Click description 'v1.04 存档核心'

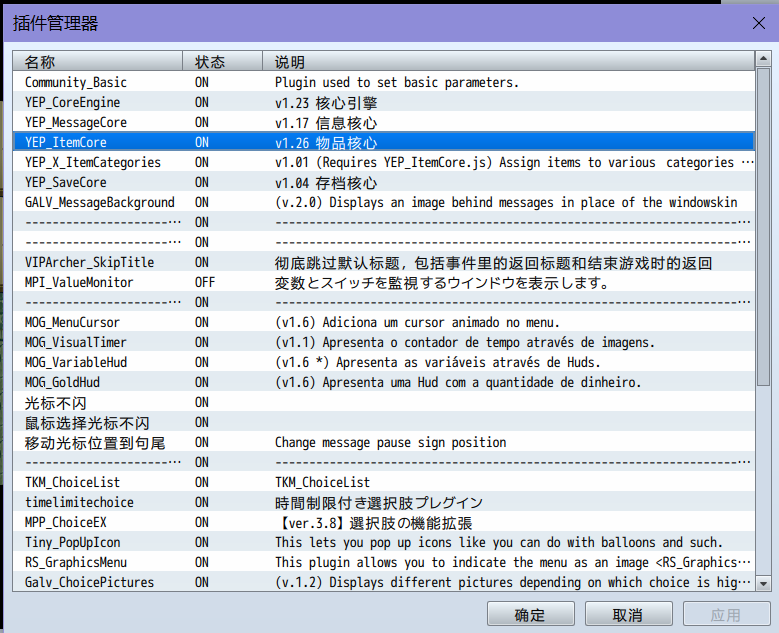point(326,183)
